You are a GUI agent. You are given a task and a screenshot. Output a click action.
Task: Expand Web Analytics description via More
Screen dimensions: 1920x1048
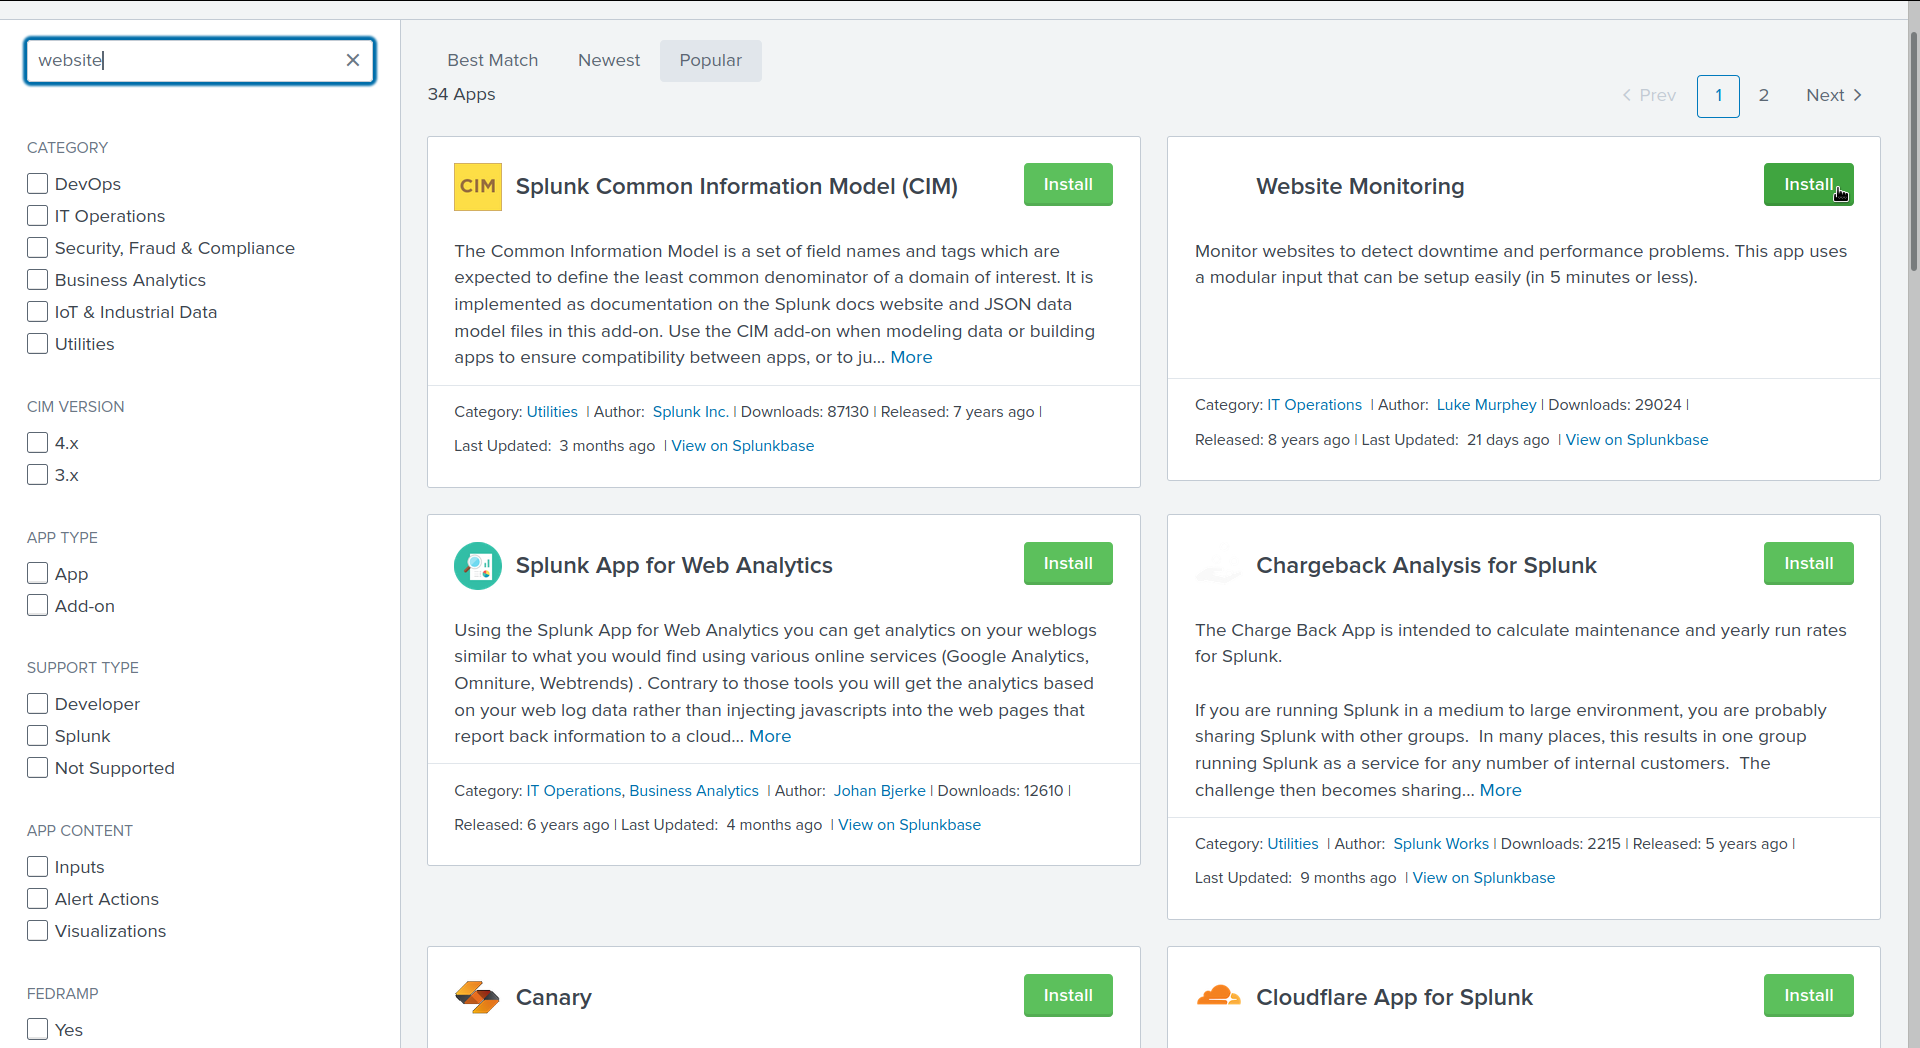[x=770, y=737]
